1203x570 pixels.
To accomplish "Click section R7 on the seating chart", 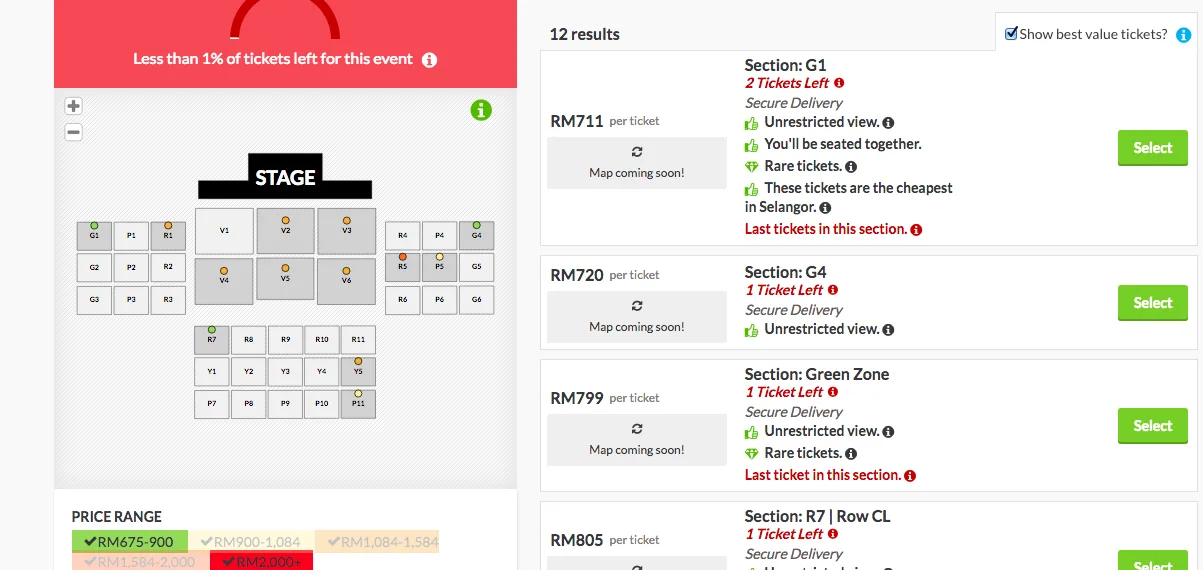I will click(212, 340).
